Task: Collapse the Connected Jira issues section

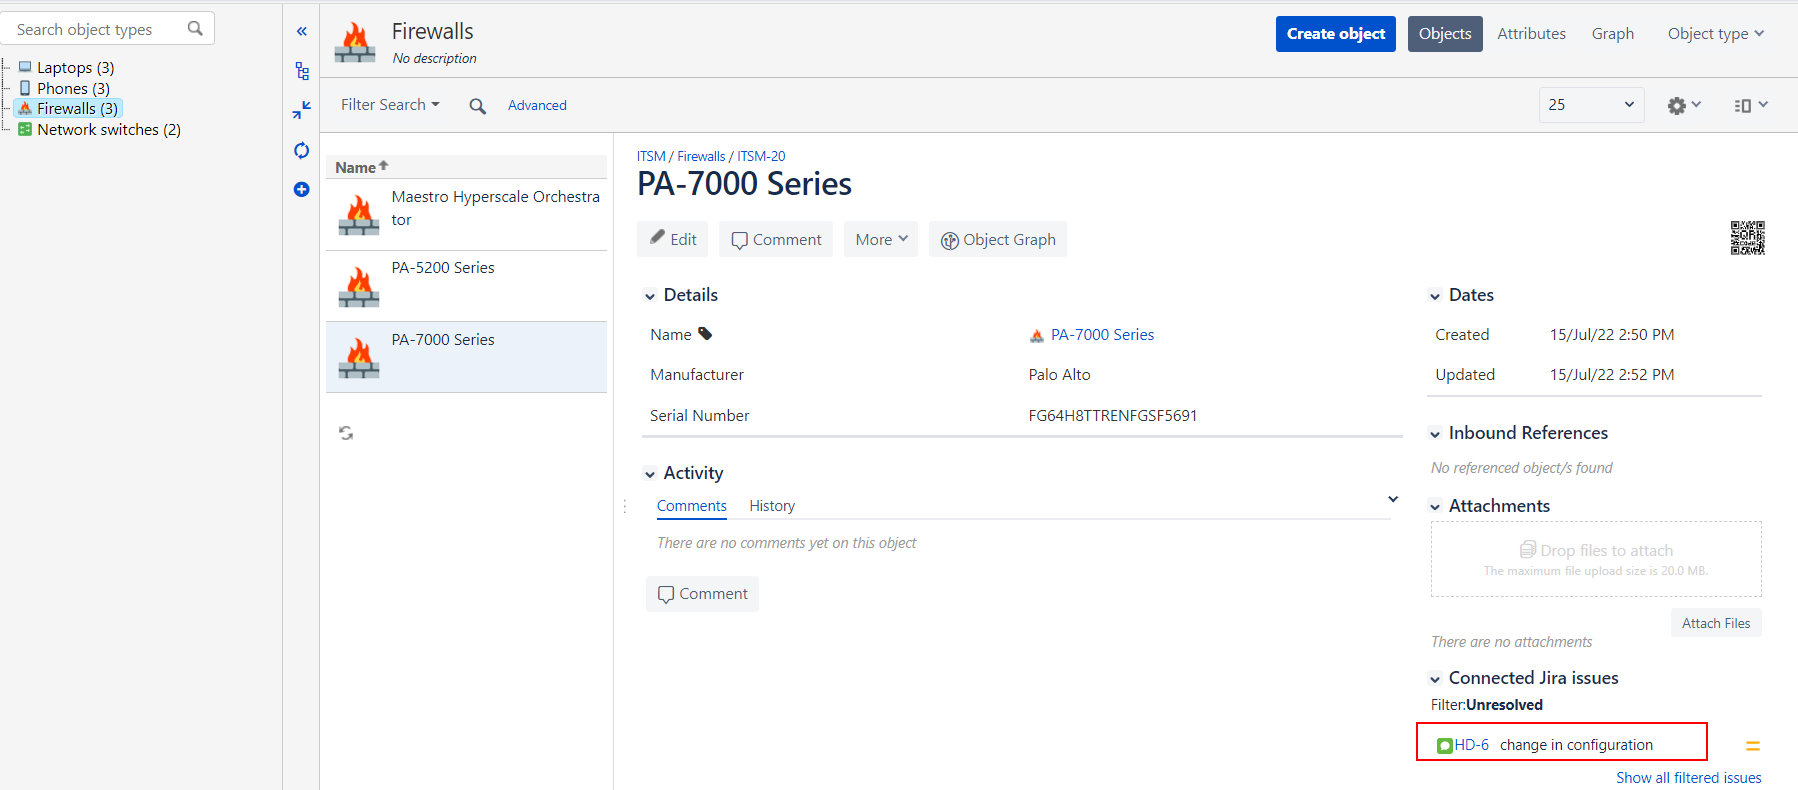Action: (1435, 679)
